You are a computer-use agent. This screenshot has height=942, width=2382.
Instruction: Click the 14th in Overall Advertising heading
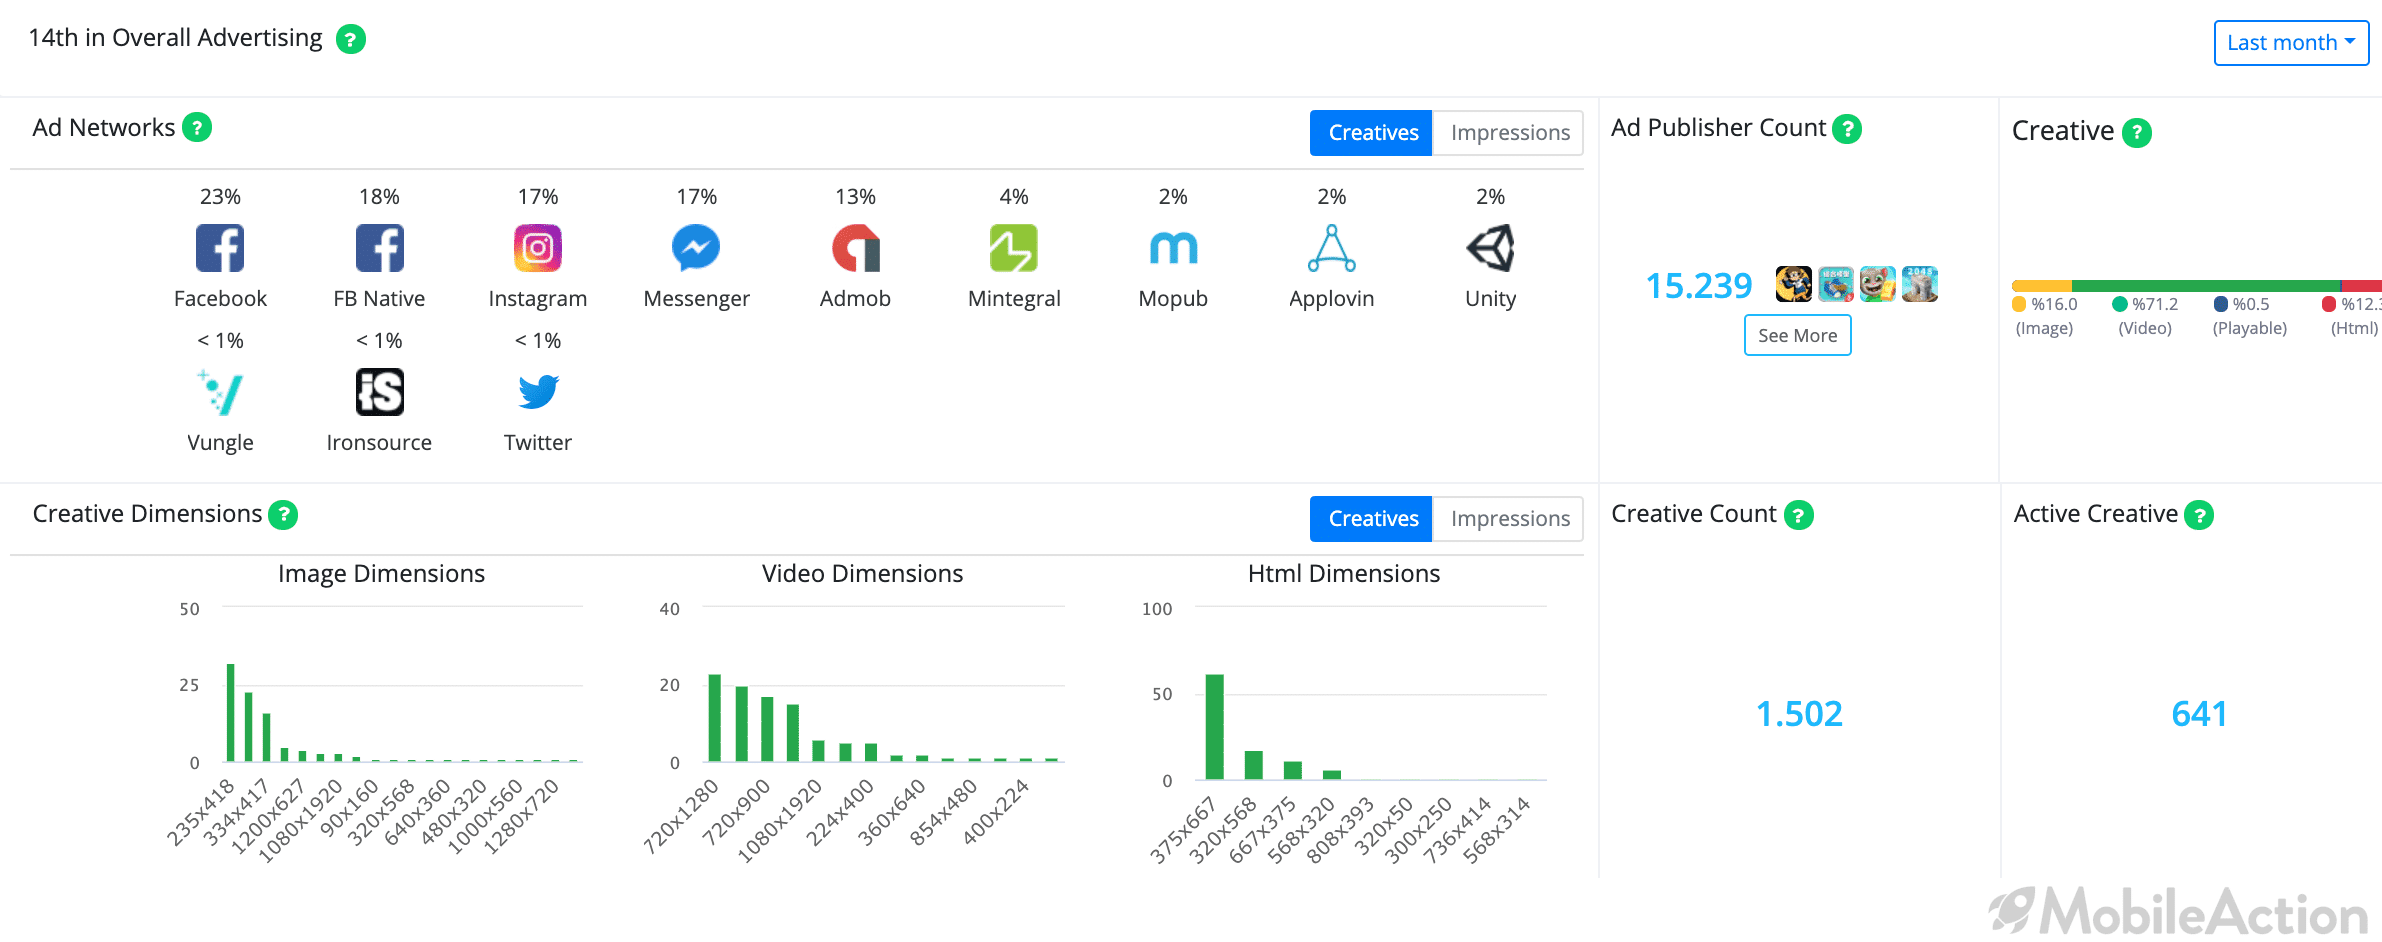coord(175,38)
